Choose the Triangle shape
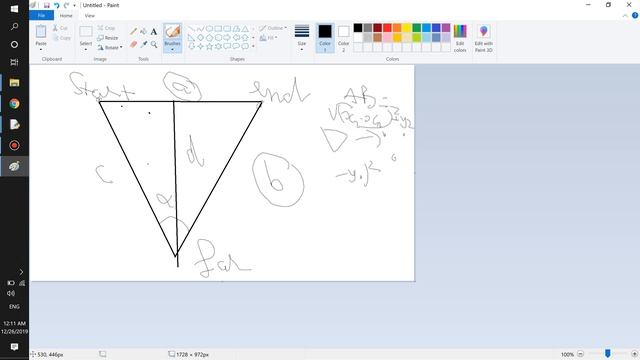Screen dimensions: 640x360 [245, 29]
